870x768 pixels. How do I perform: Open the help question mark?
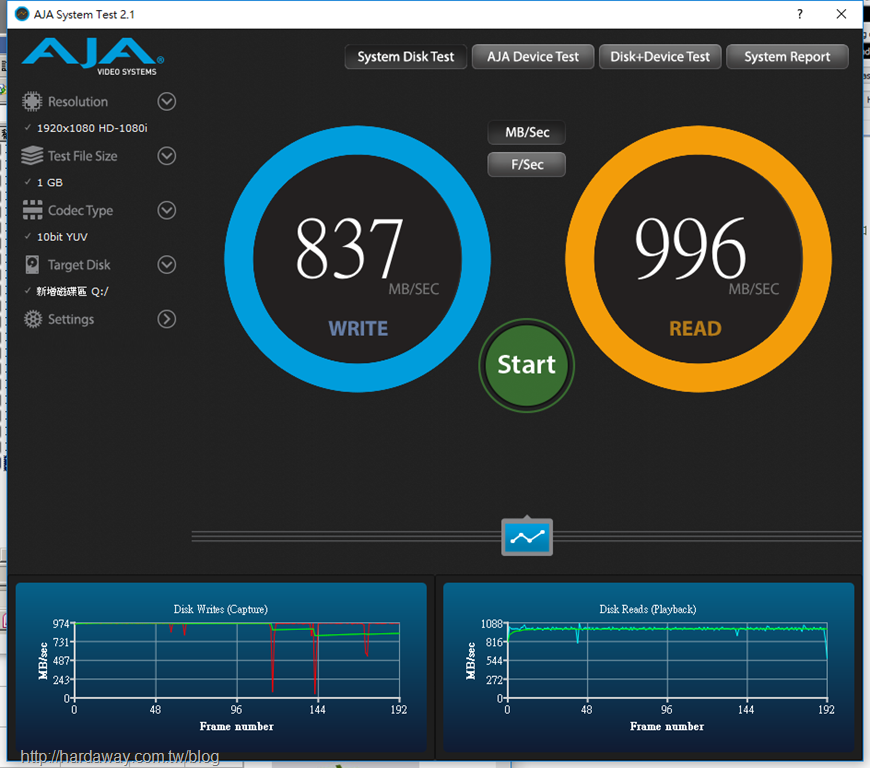click(800, 14)
